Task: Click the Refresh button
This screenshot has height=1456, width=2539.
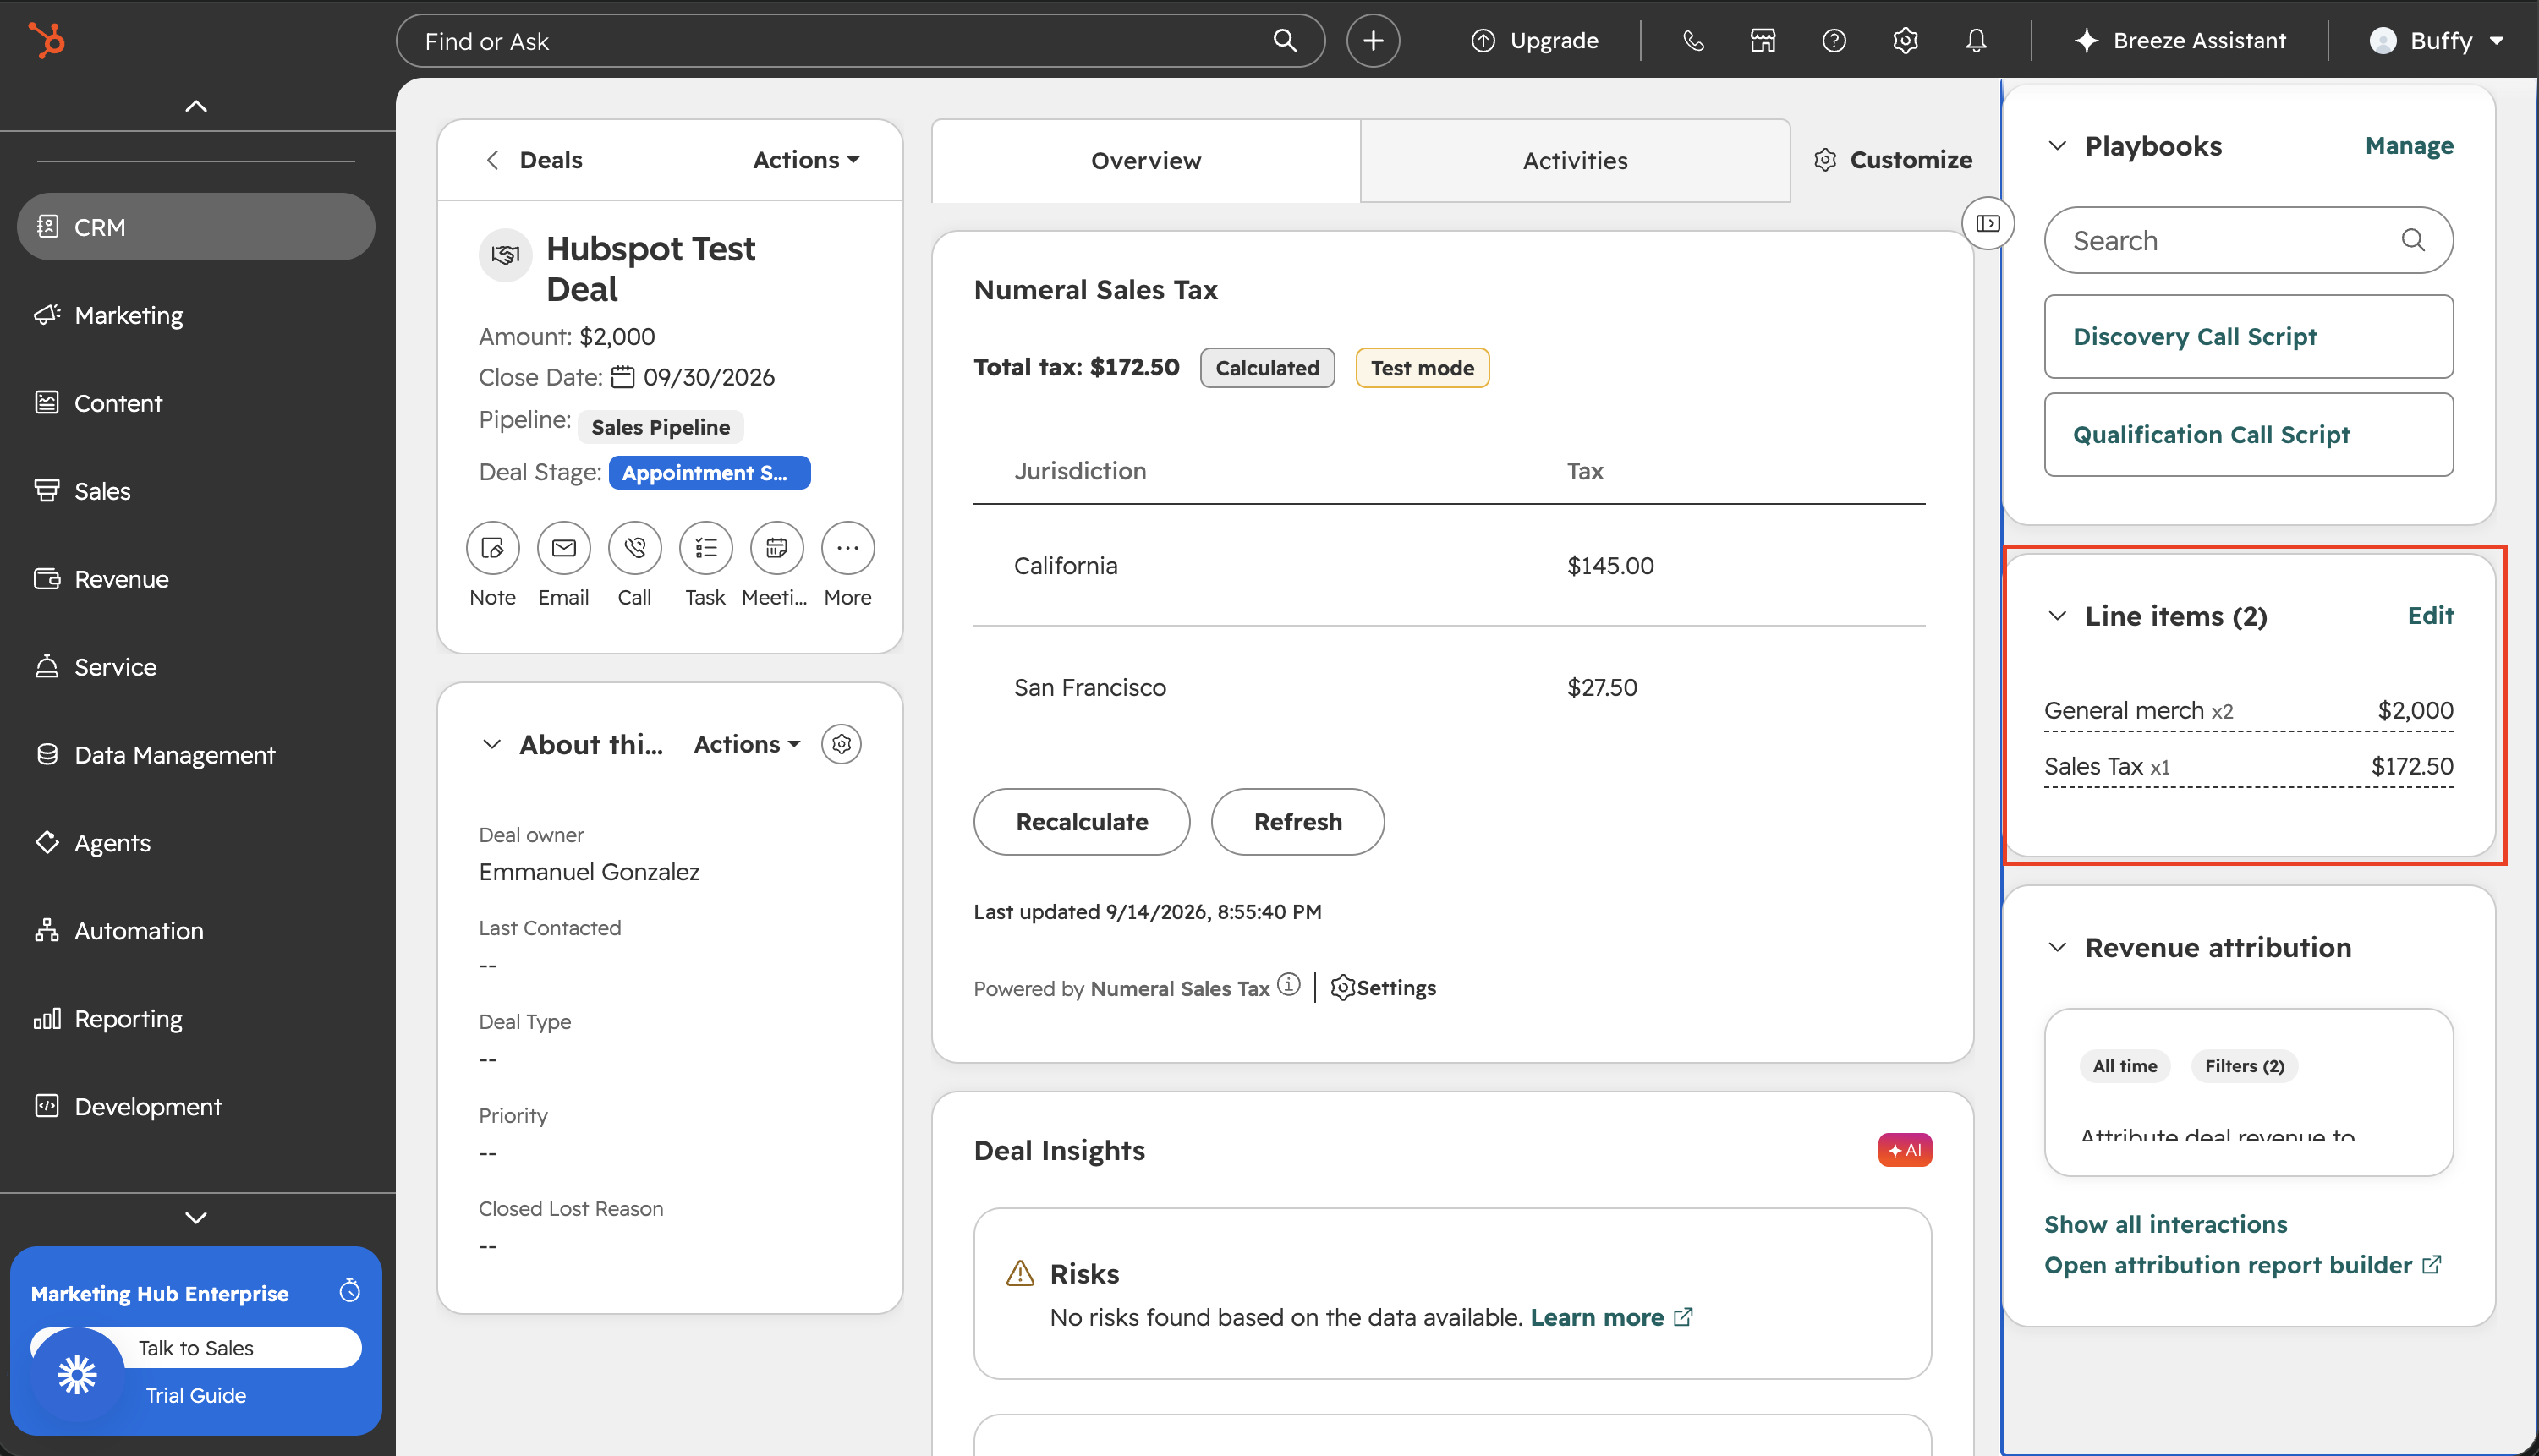Action: [1298, 822]
